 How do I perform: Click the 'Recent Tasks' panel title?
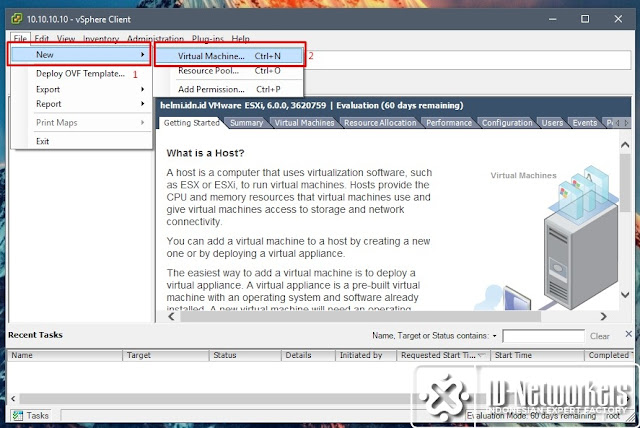click(x=35, y=335)
